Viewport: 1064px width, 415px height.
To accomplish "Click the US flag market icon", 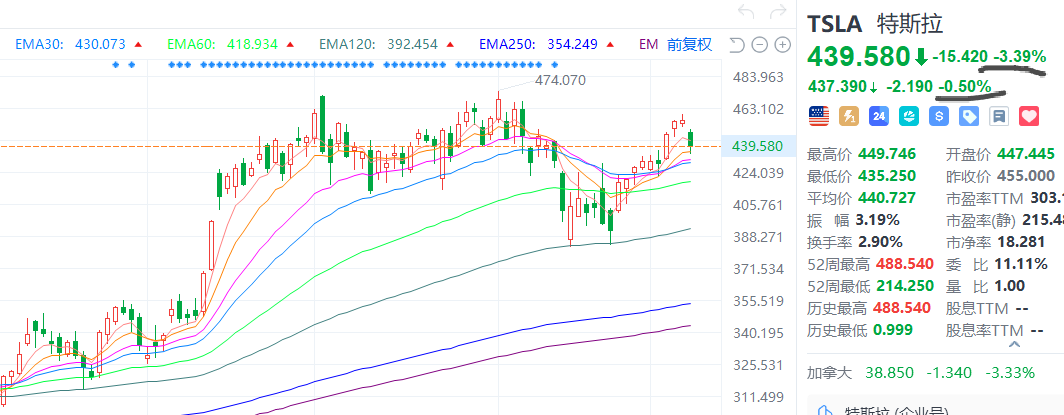I will click(x=818, y=116).
